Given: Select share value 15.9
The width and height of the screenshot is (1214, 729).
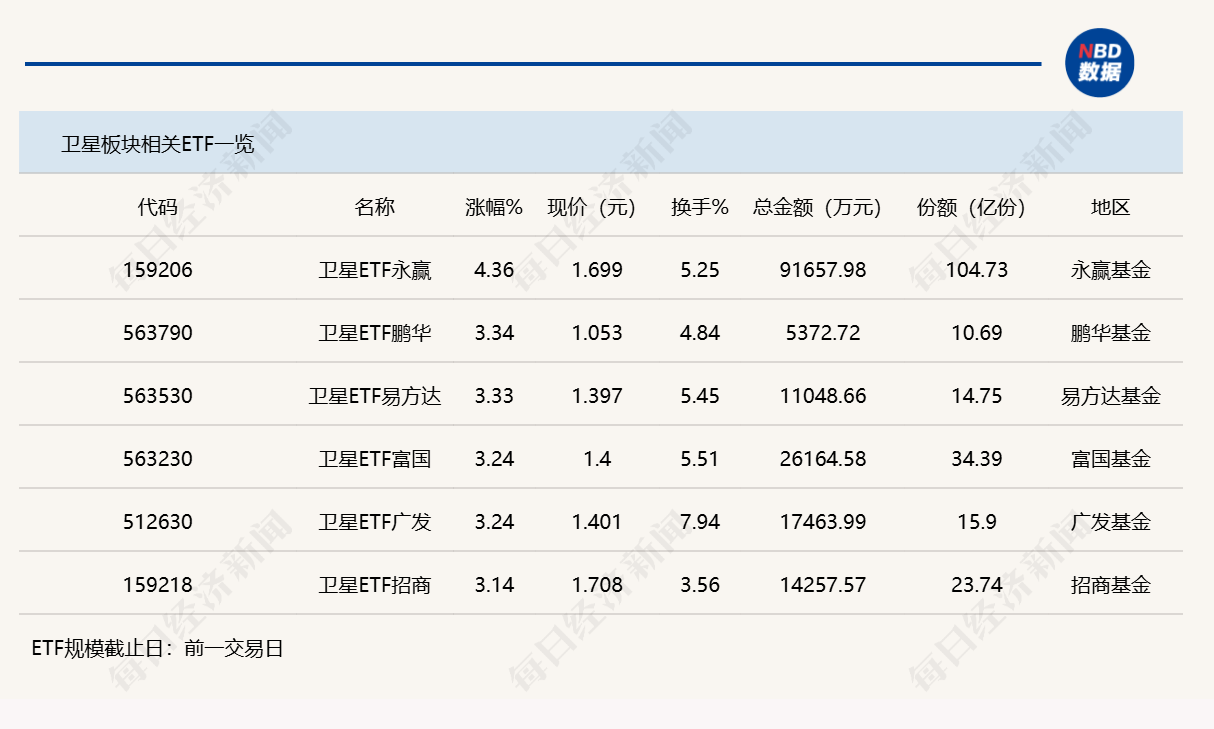Looking at the screenshot, I should point(977,522).
